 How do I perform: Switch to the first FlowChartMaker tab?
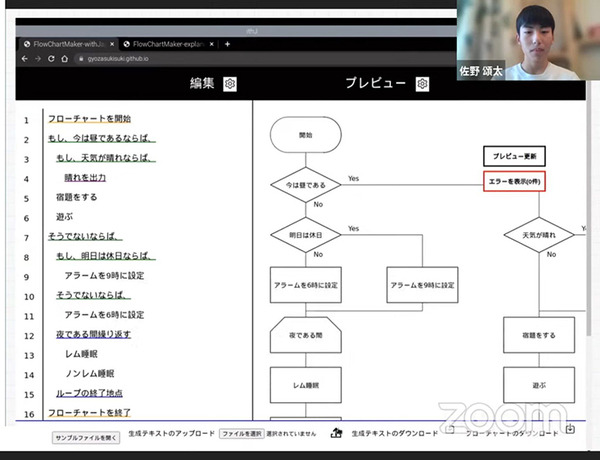pyautogui.click(x=65, y=44)
